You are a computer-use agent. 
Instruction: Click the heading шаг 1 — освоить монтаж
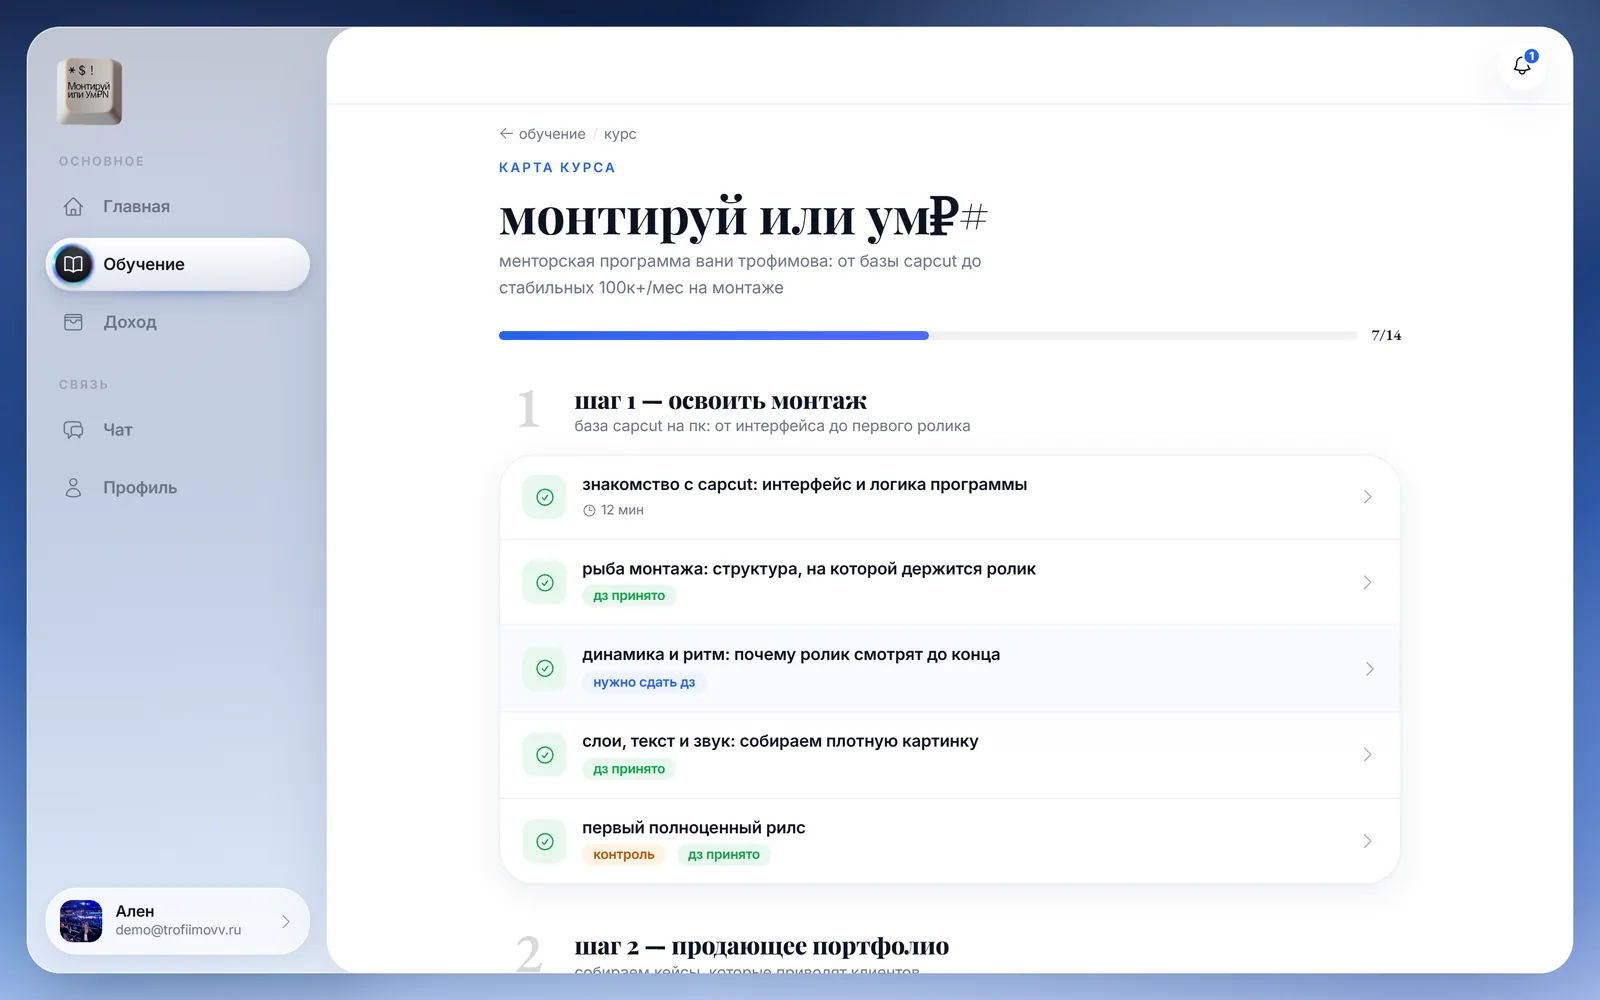click(720, 401)
